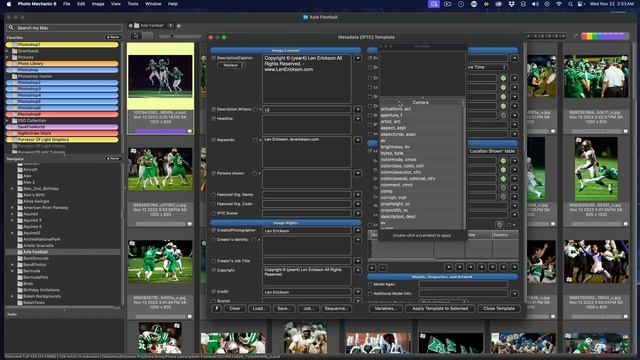Click the Variables... button
This screenshot has width=640, height=360.
click(386, 309)
